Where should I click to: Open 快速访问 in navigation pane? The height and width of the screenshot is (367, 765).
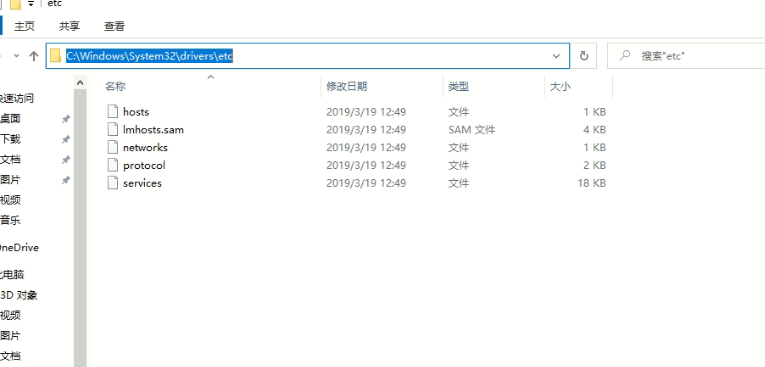(17, 99)
